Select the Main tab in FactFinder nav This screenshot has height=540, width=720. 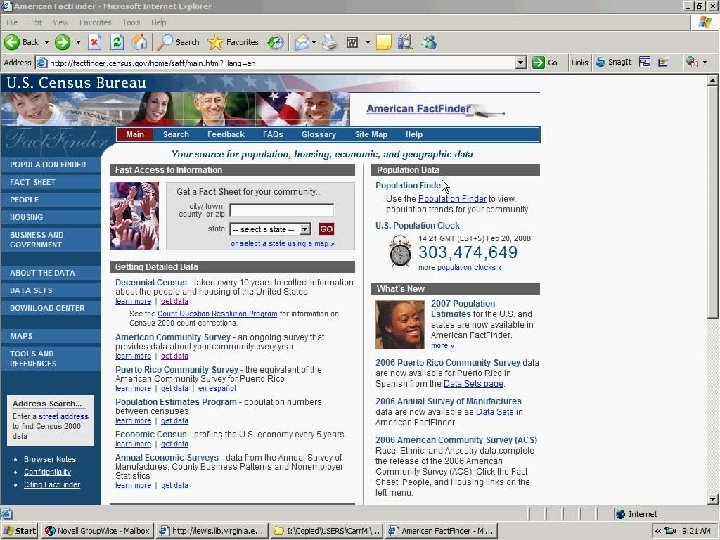pos(135,135)
